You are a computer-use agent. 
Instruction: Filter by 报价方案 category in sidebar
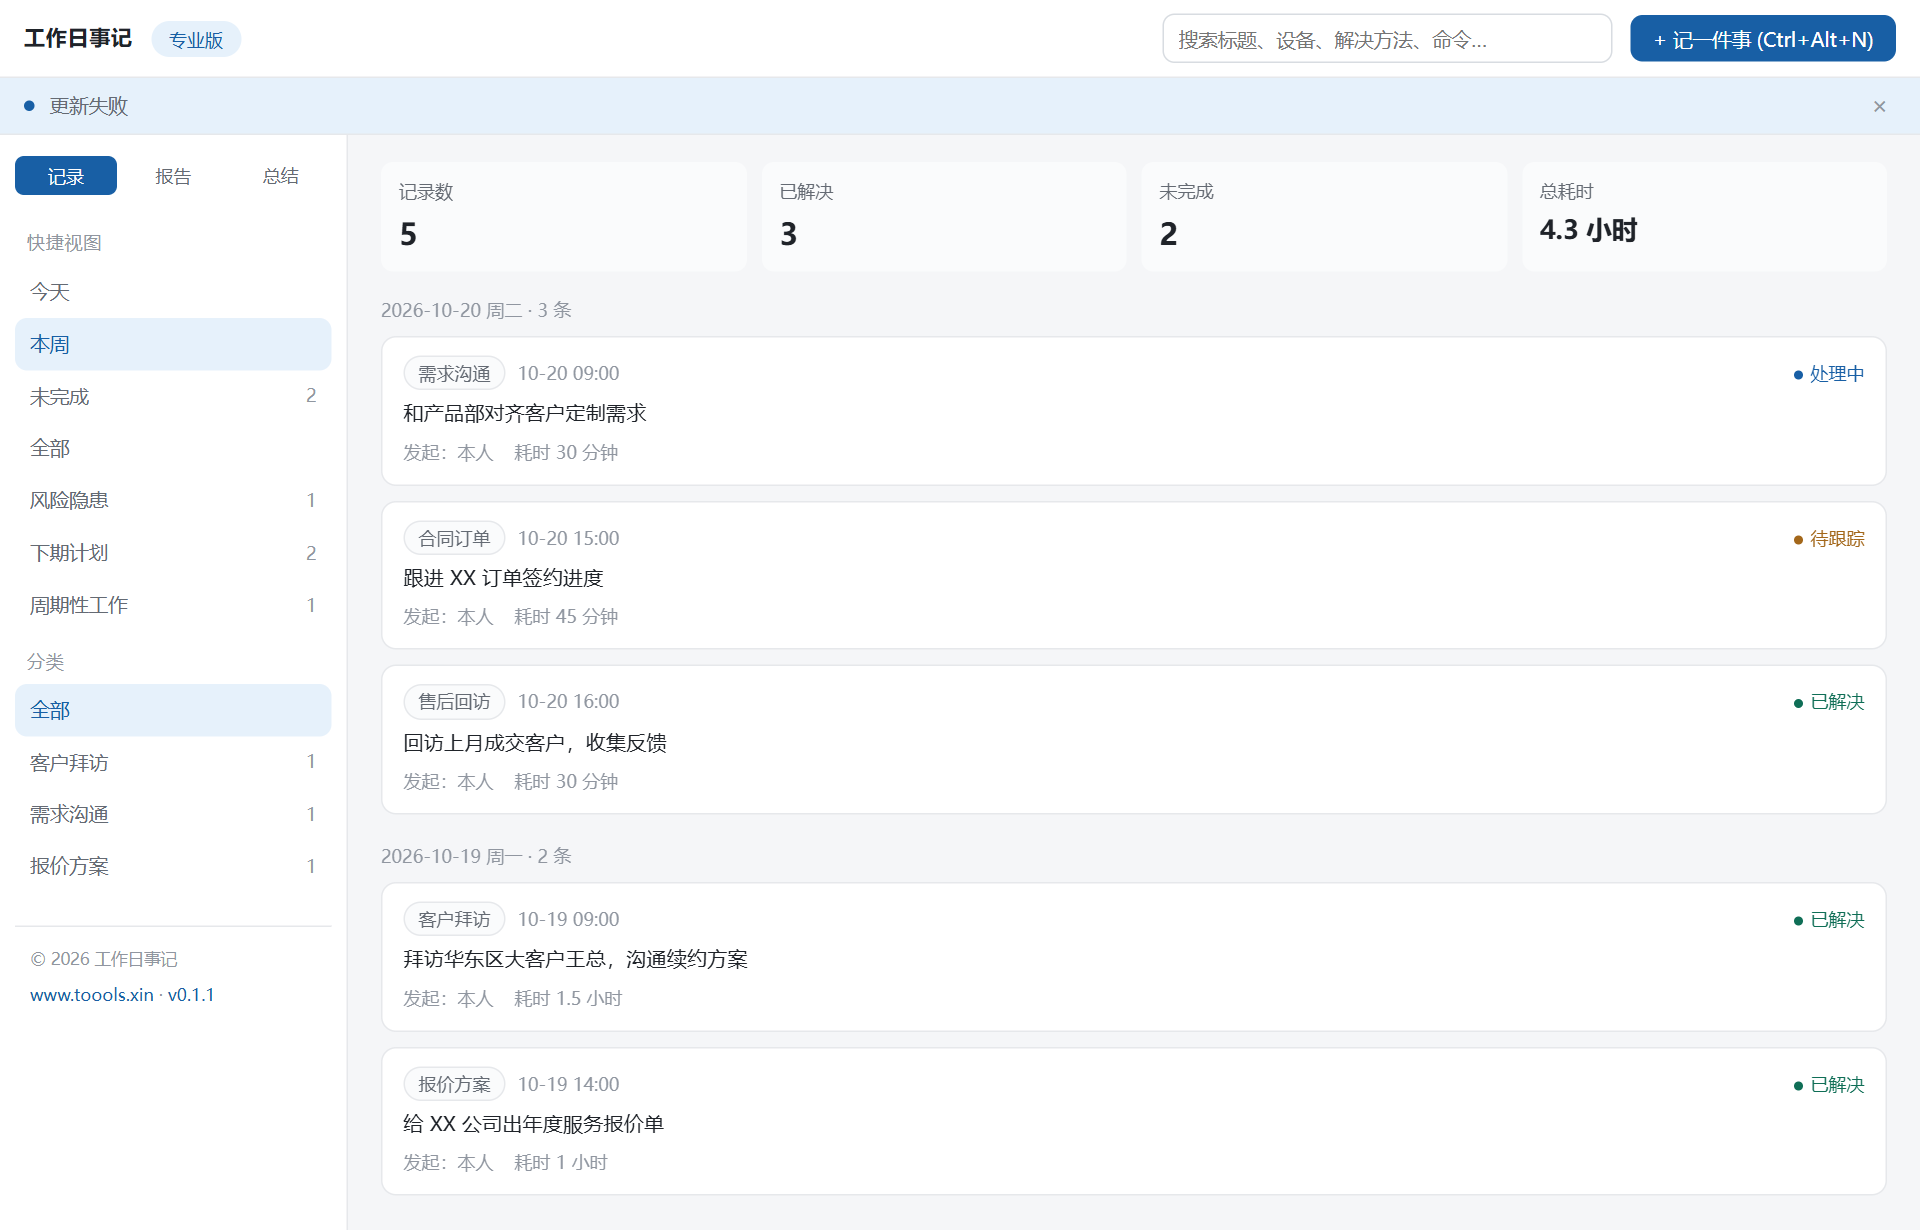pos(173,866)
